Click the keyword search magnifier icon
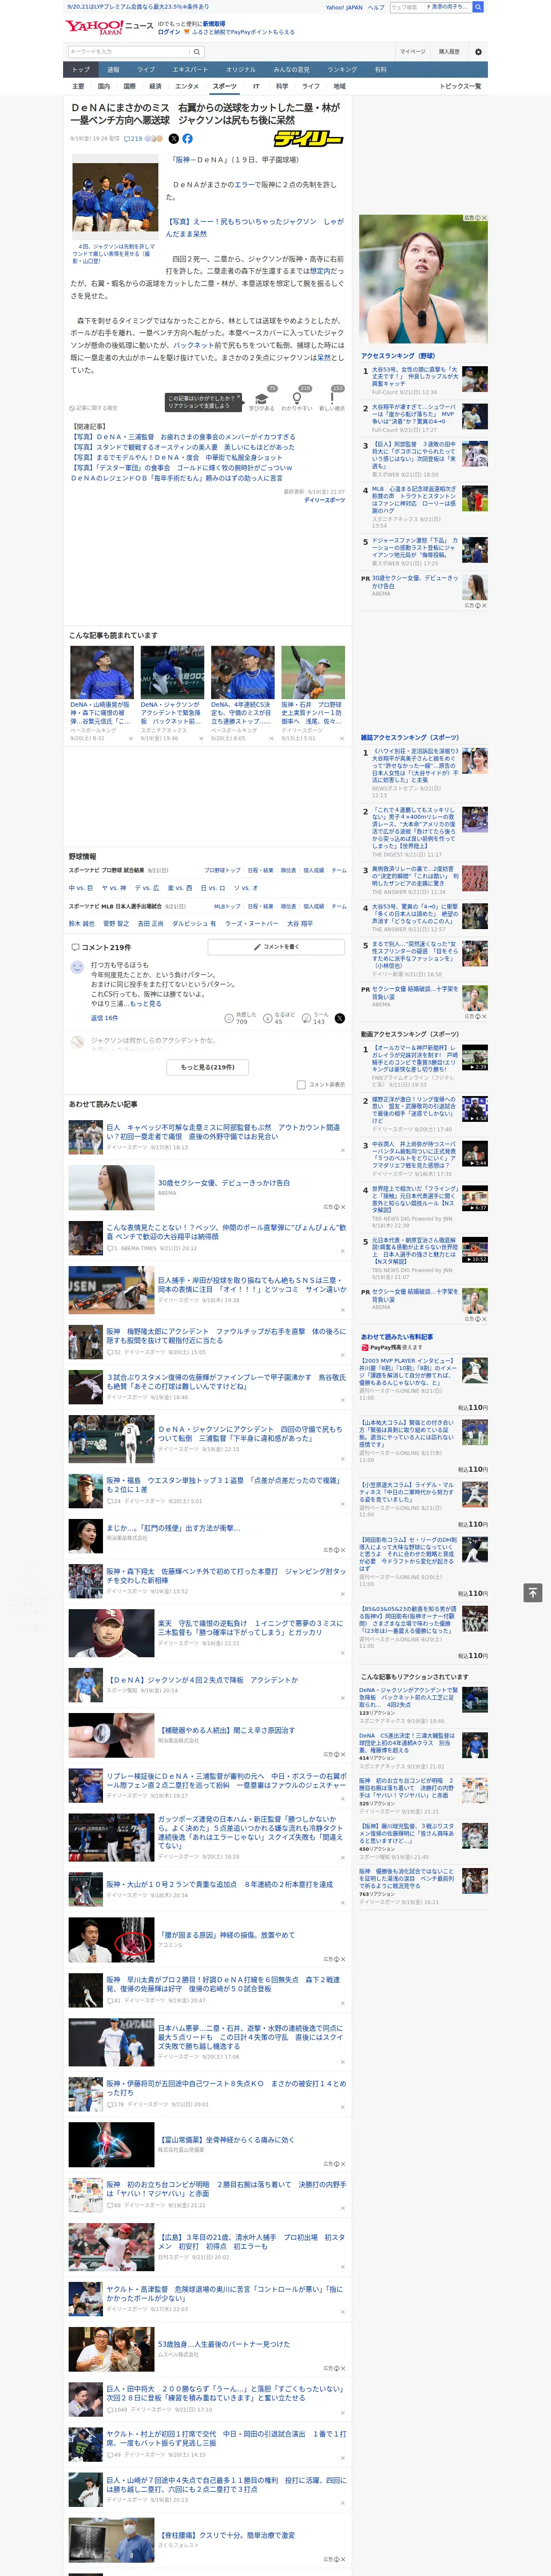This screenshot has height=2576, width=551. click(x=197, y=52)
